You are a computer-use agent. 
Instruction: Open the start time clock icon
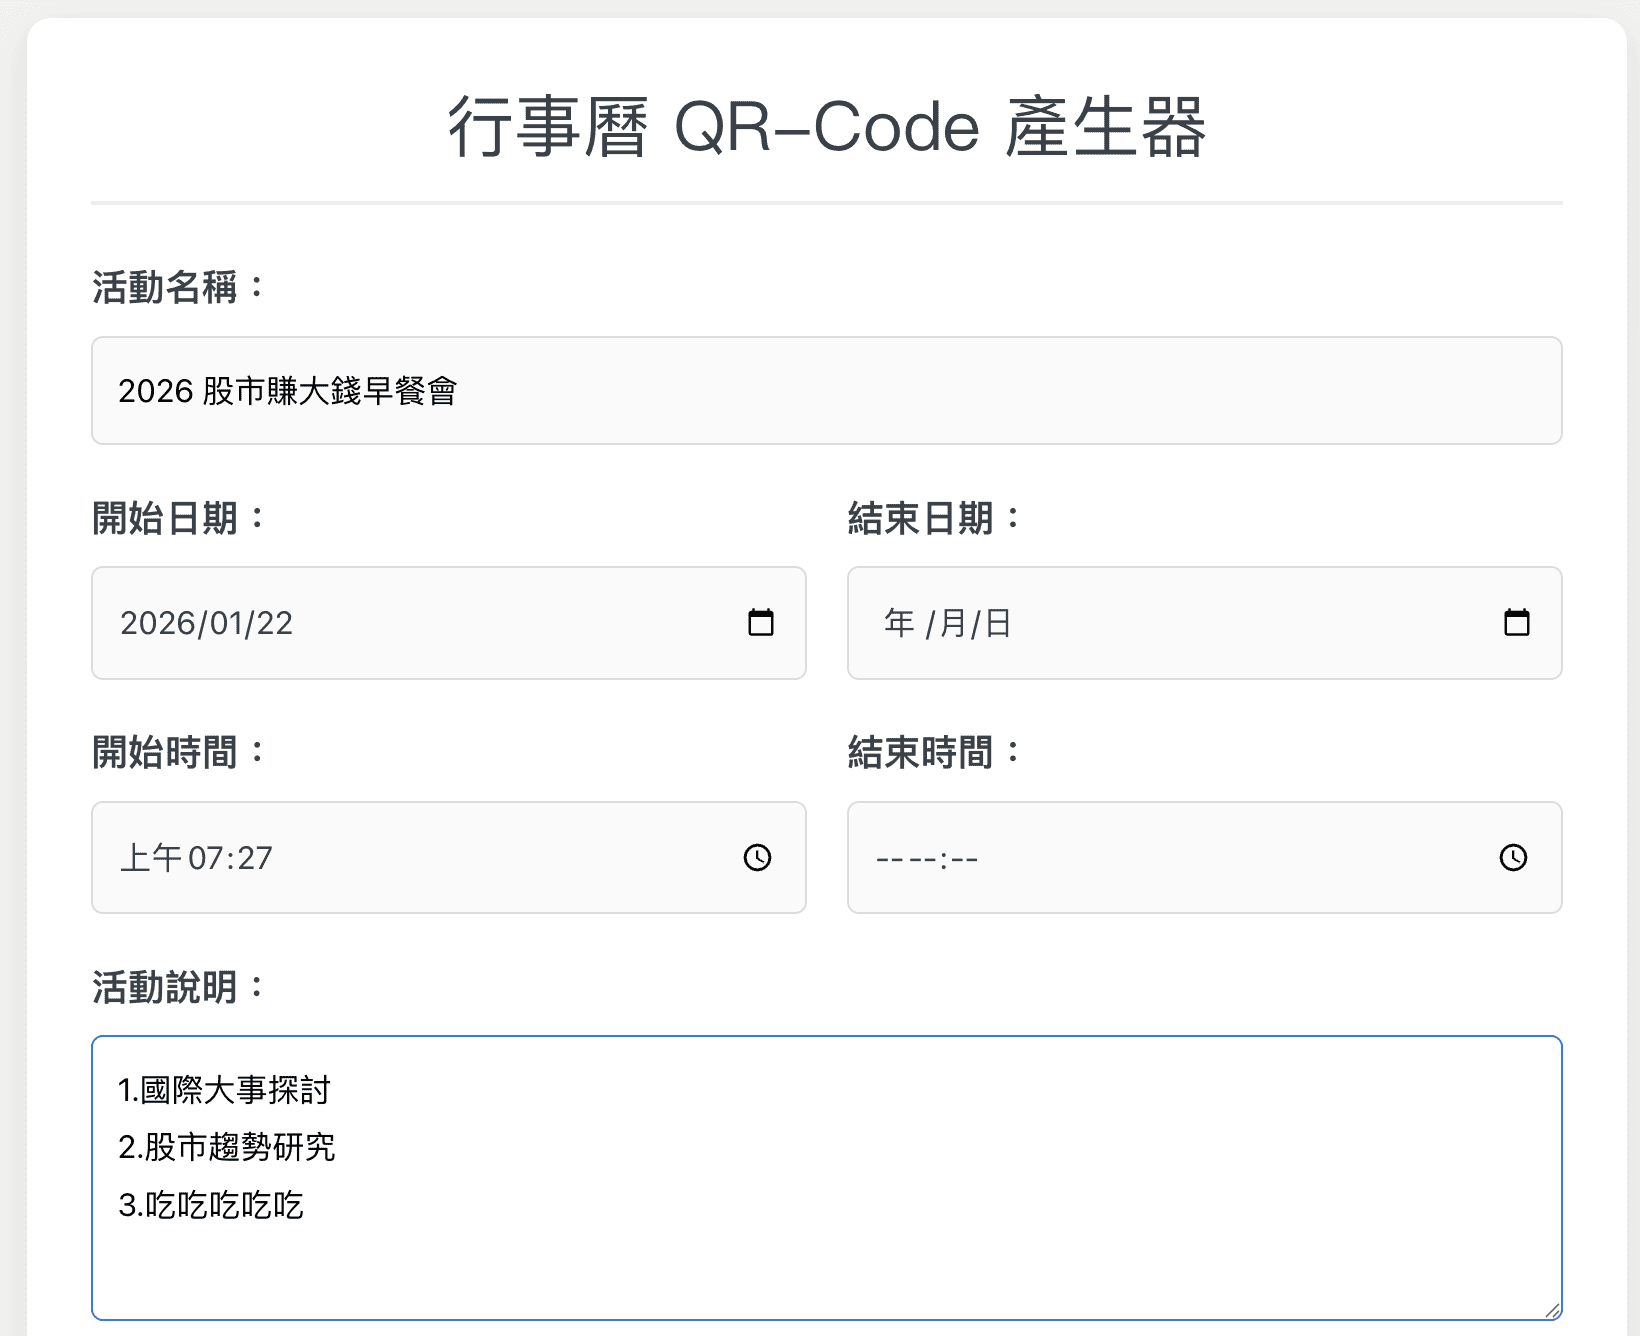click(757, 857)
